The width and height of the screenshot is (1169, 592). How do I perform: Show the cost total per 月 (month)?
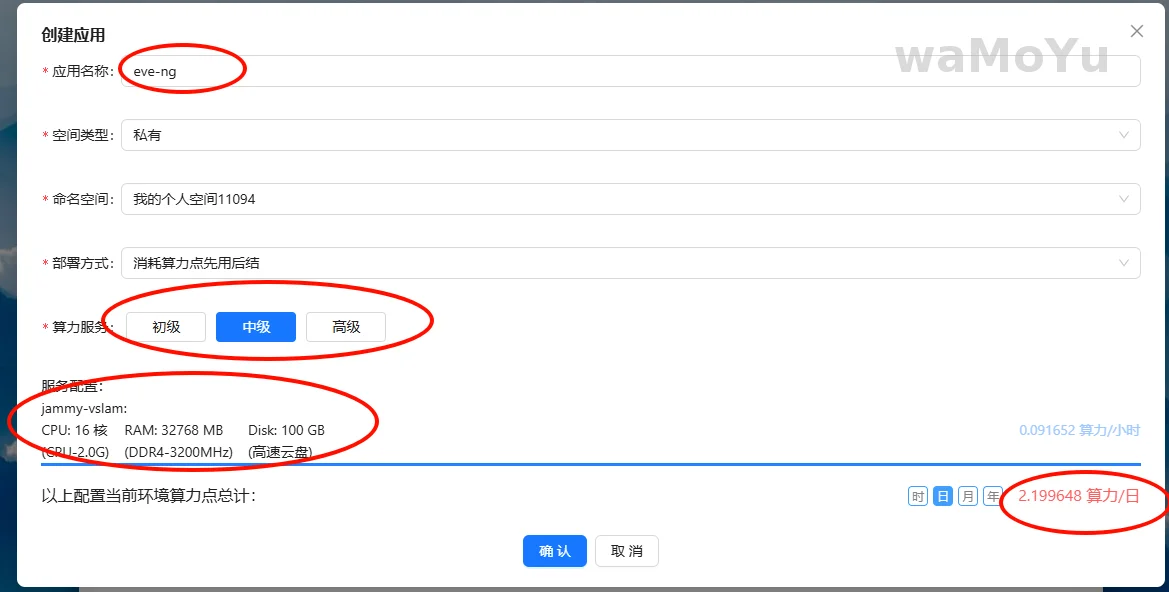968,496
